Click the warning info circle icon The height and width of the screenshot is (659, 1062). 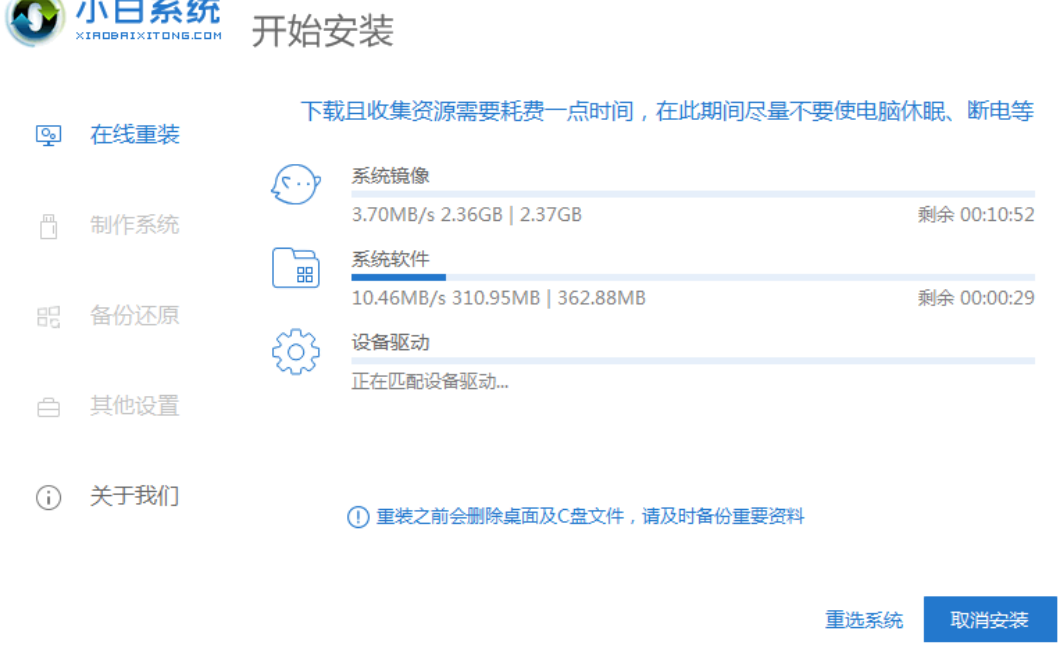coord(358,517)
